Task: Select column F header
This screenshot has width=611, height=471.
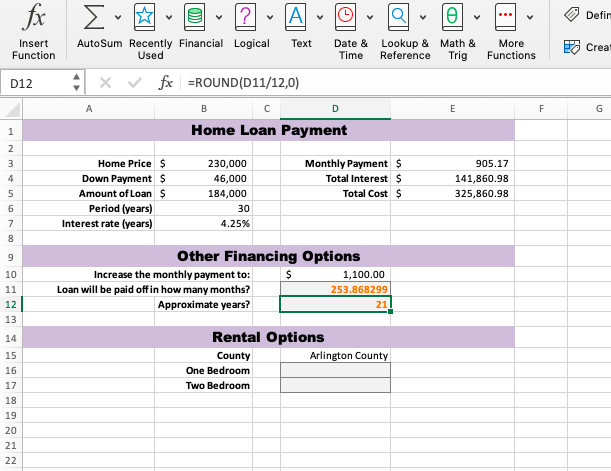Action: (541, 109)
